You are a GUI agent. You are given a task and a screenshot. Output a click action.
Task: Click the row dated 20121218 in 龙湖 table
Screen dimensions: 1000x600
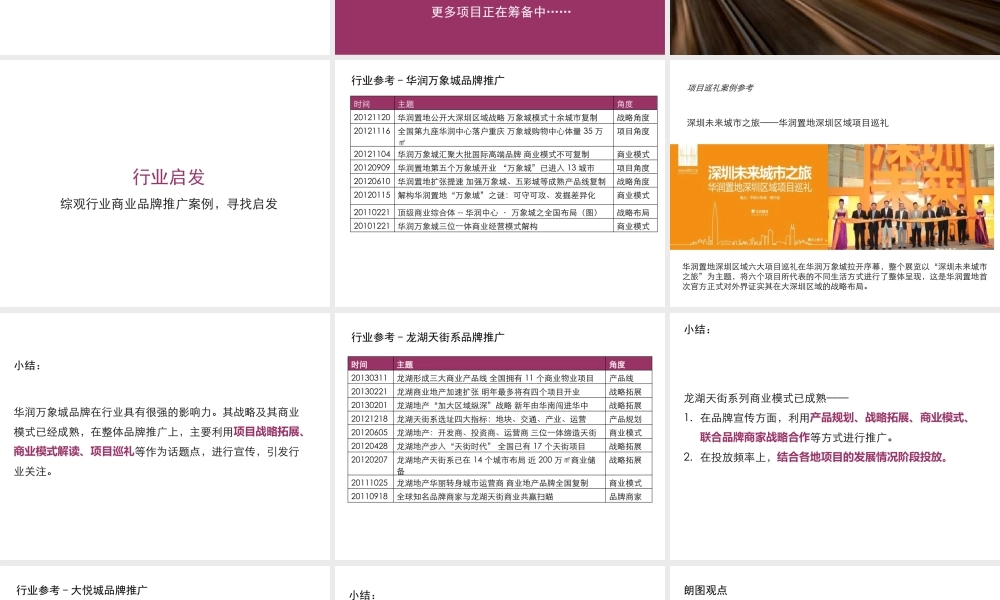click(500, 418)
